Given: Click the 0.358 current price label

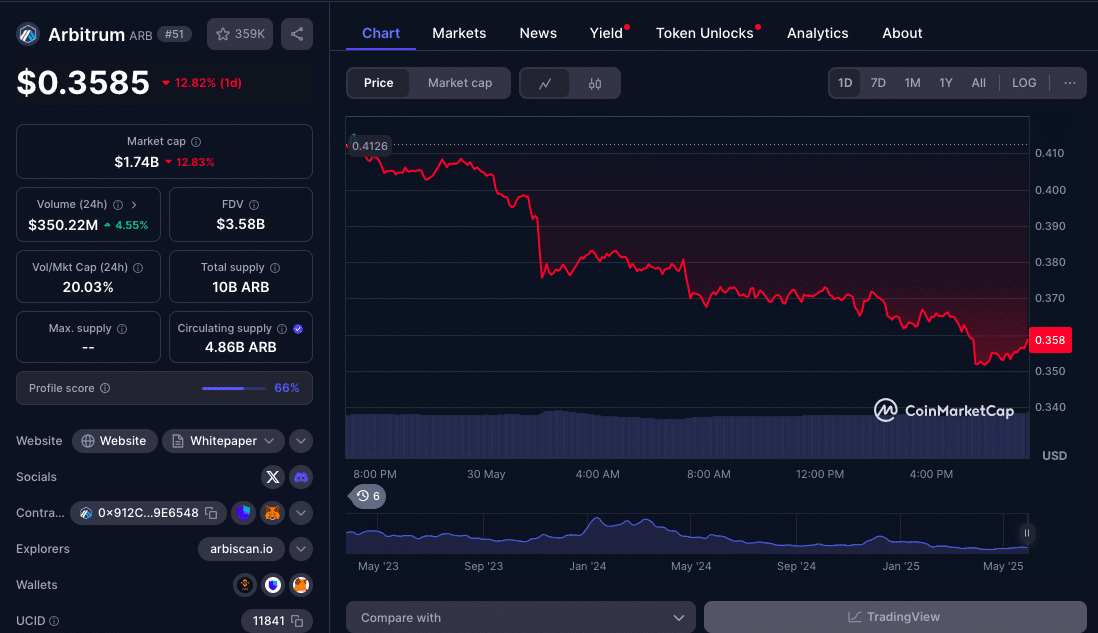Looking at the screenshot, I should click(1050, 340).
